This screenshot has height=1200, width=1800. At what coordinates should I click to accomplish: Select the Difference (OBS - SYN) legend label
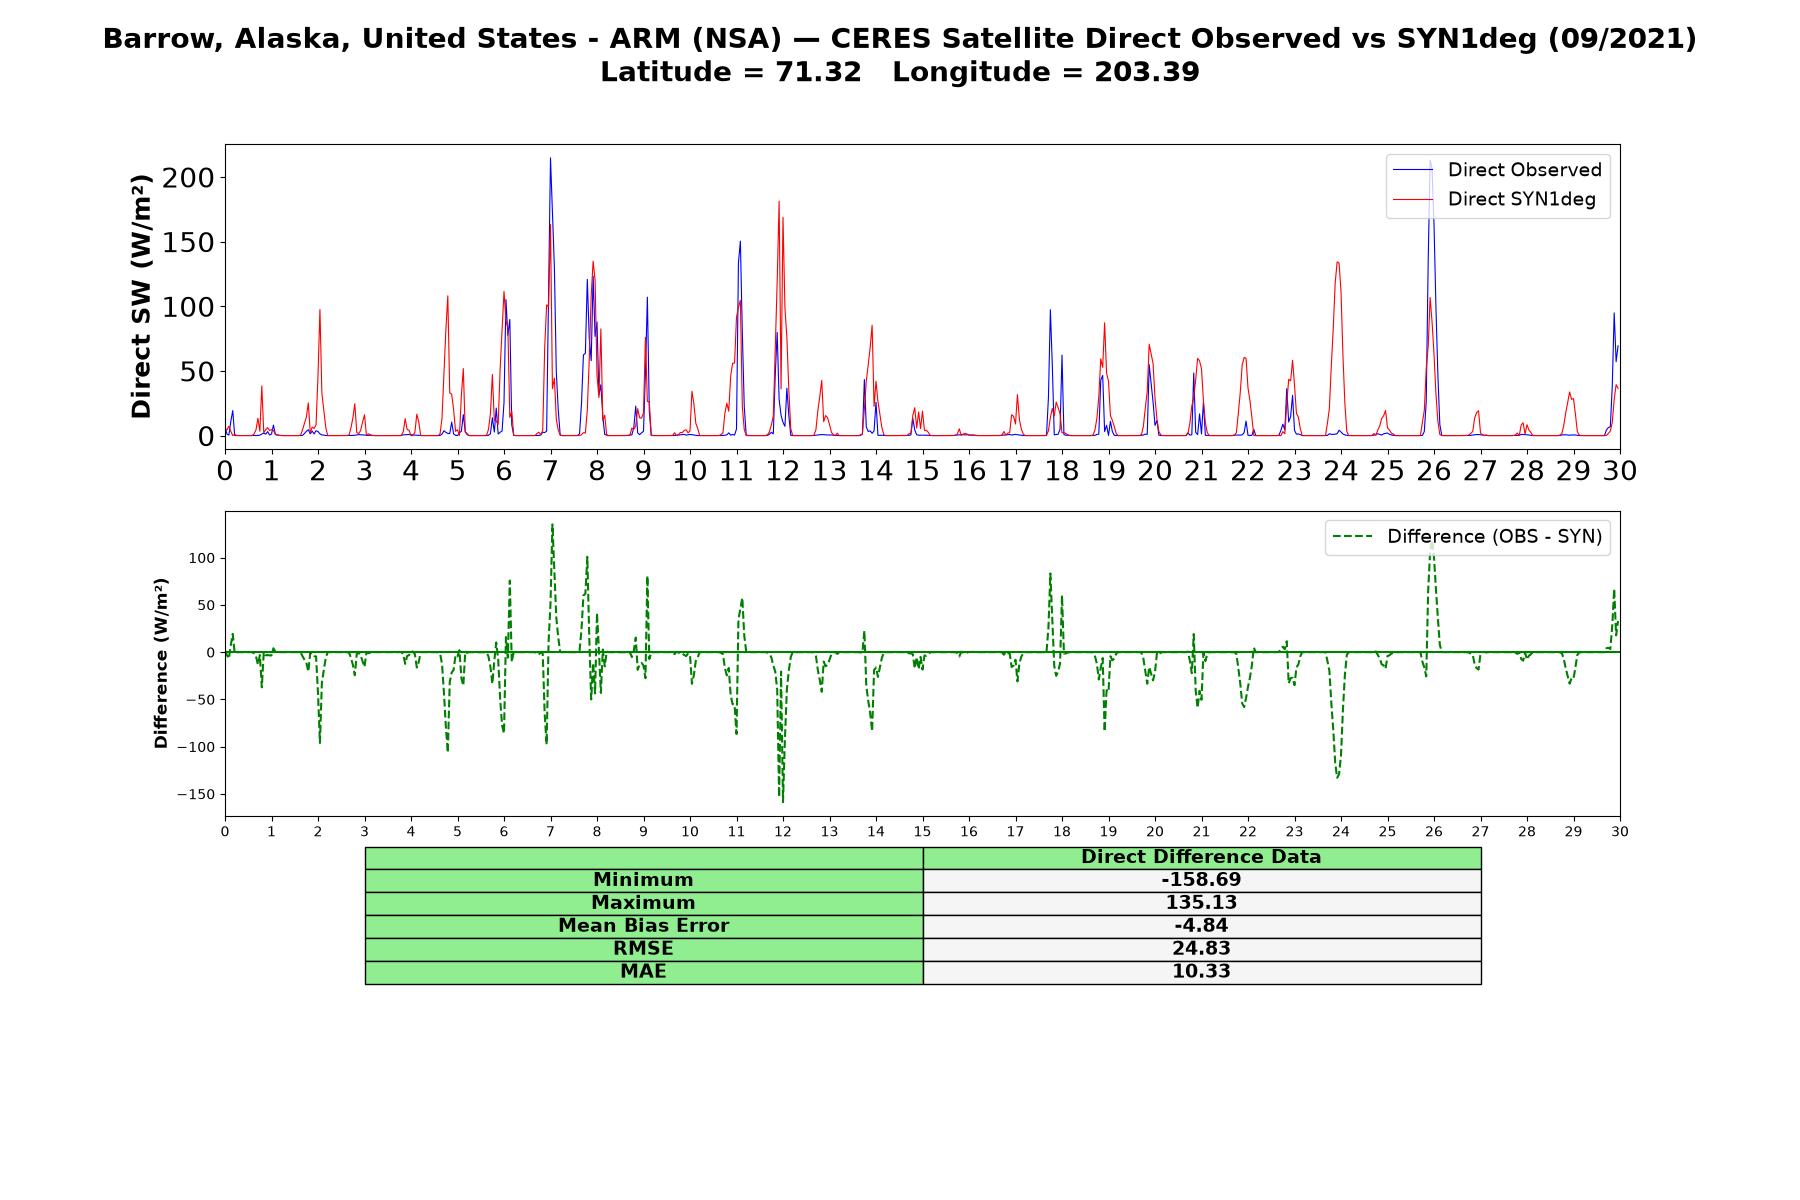point(1494,537)
